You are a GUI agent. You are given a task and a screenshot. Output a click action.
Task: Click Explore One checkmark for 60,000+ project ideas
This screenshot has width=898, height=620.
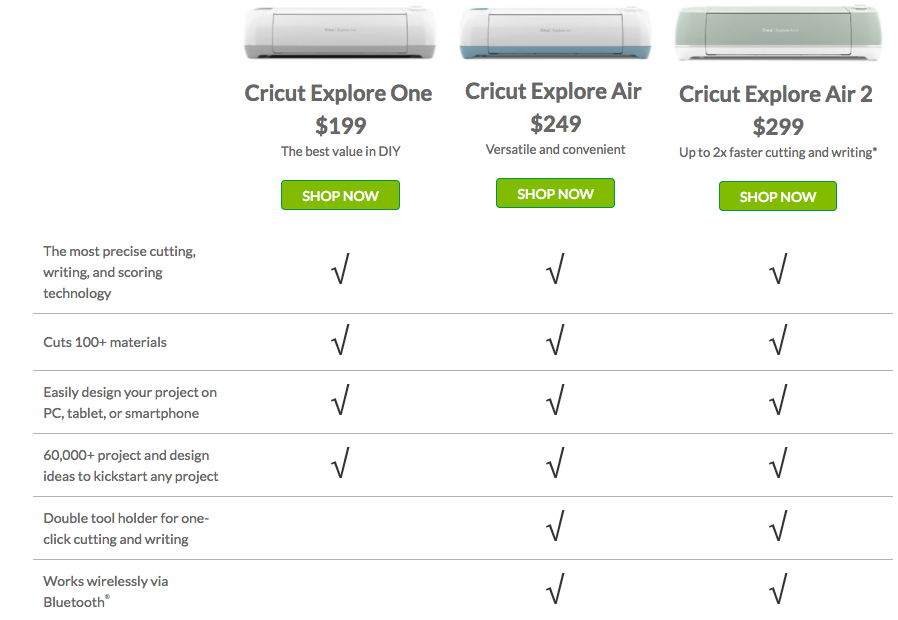[x=339, y=463]
